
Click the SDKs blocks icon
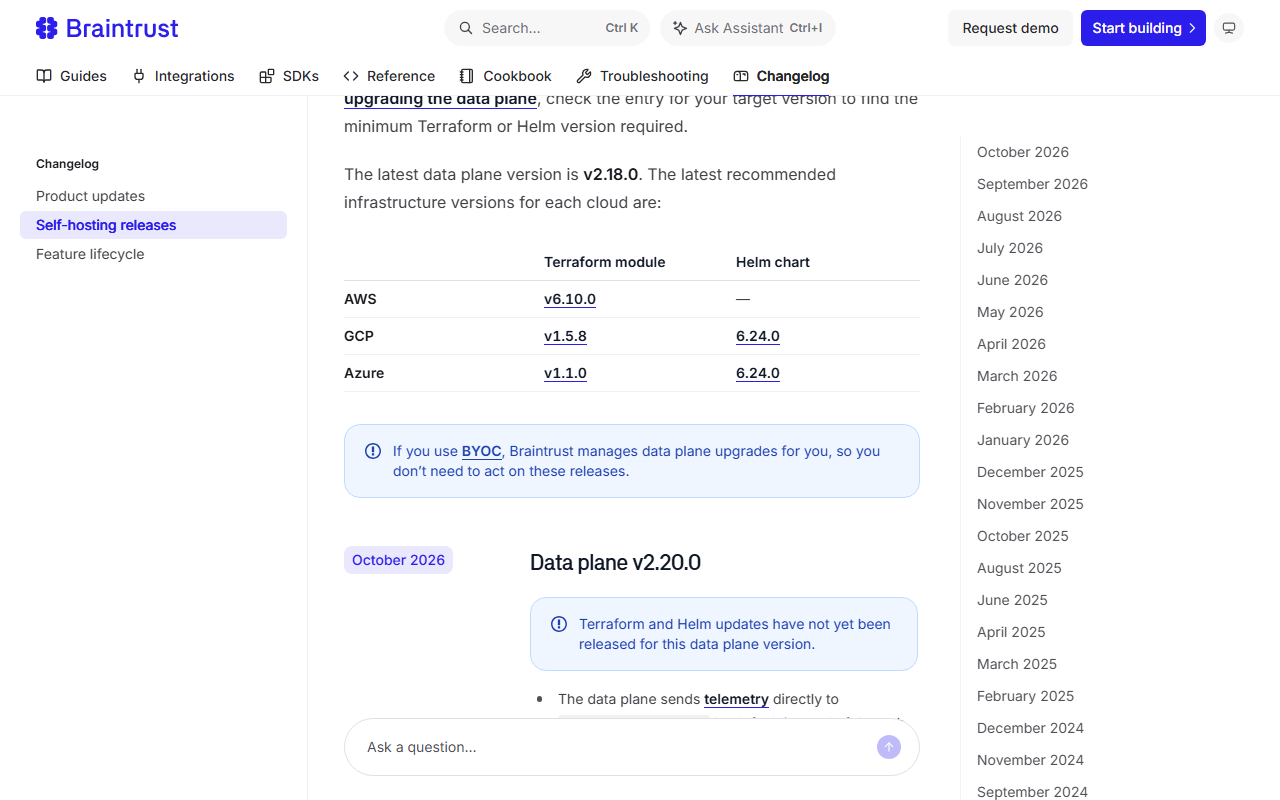pos(267,76)
